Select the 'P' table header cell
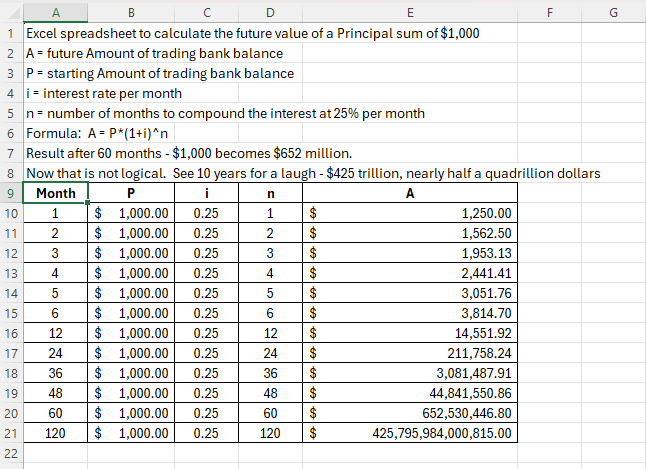 pos(131,193)
